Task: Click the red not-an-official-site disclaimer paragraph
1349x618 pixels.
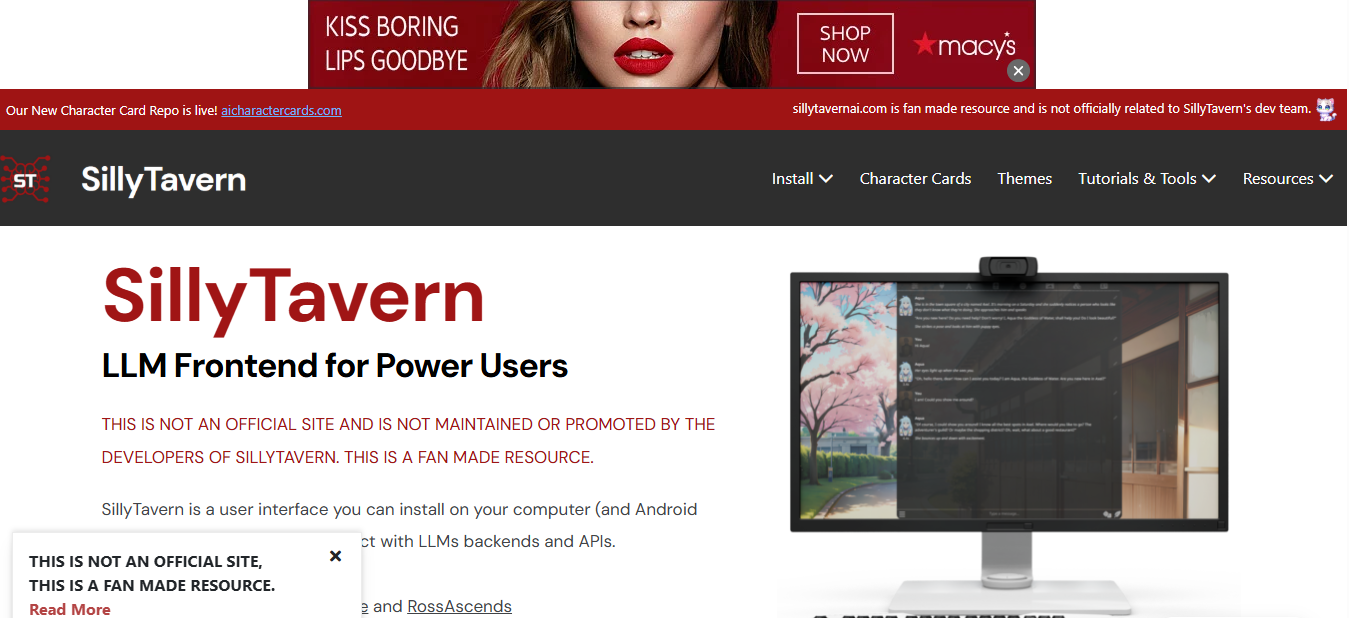Action: [x=408, y=440]
